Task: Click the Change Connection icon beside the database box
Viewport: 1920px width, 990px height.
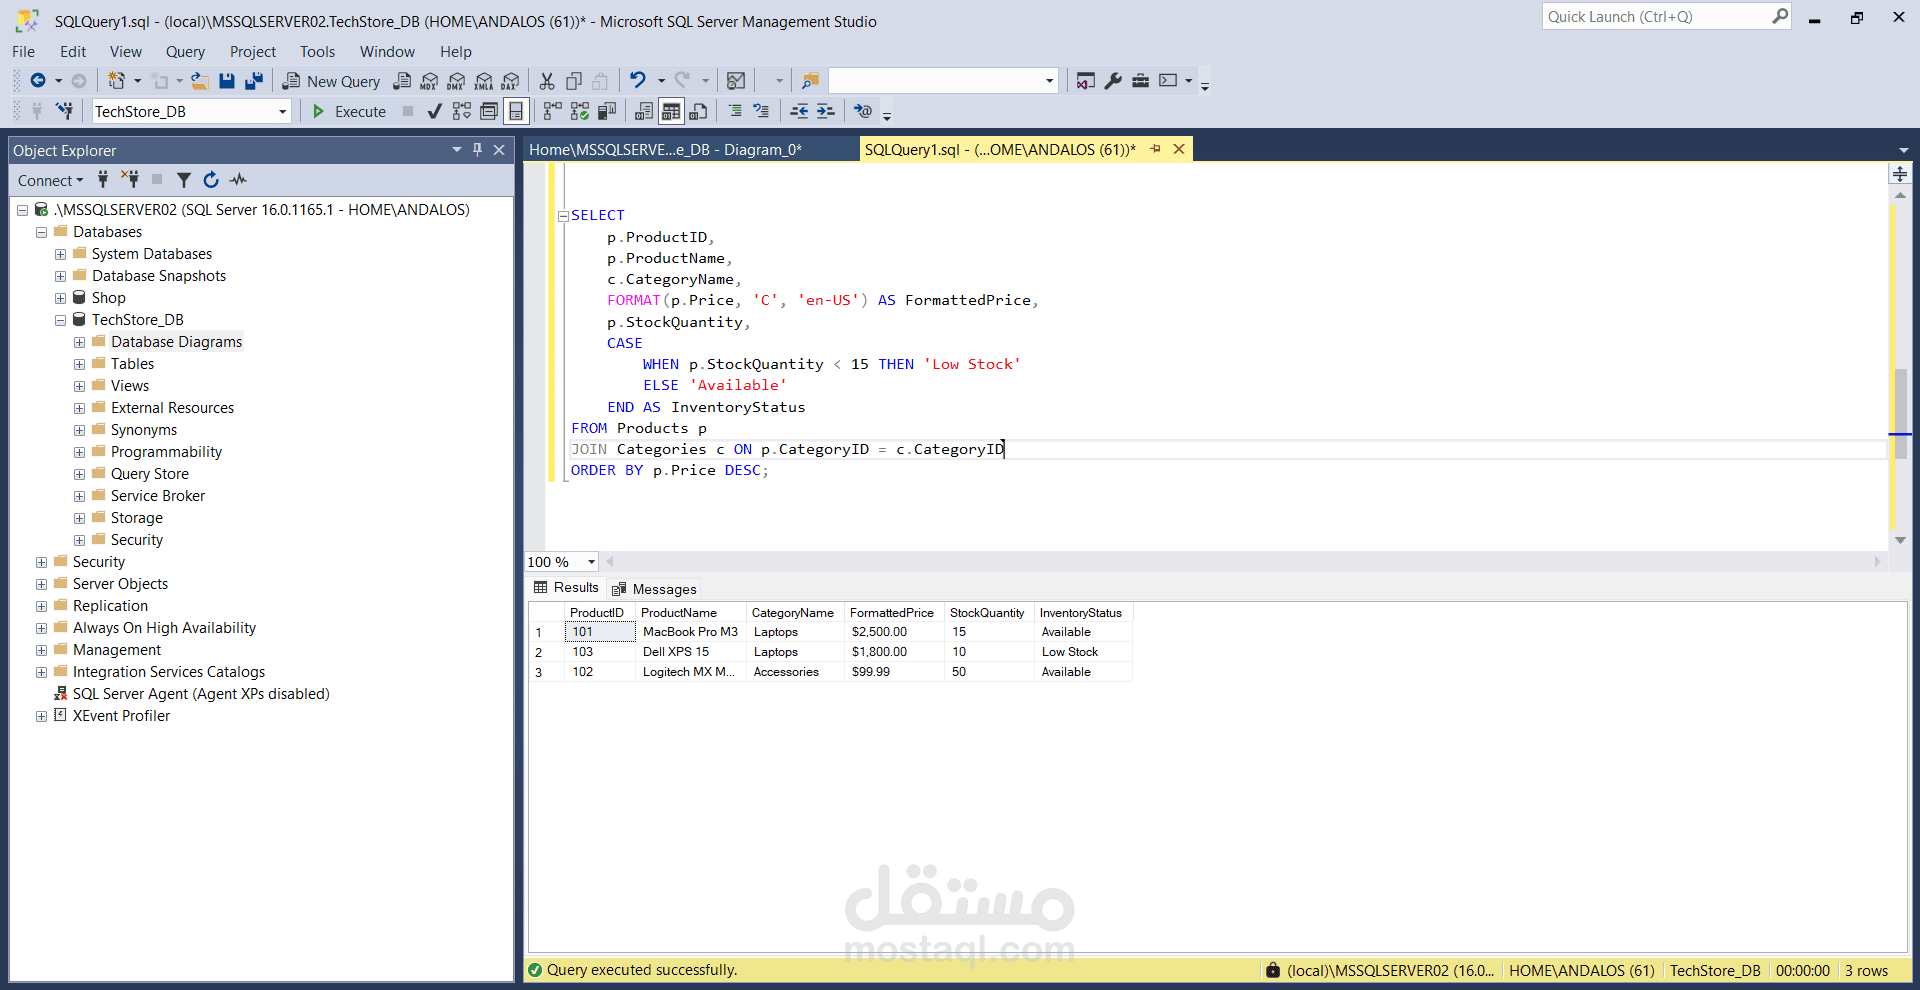Action: [x=65, y=111]
